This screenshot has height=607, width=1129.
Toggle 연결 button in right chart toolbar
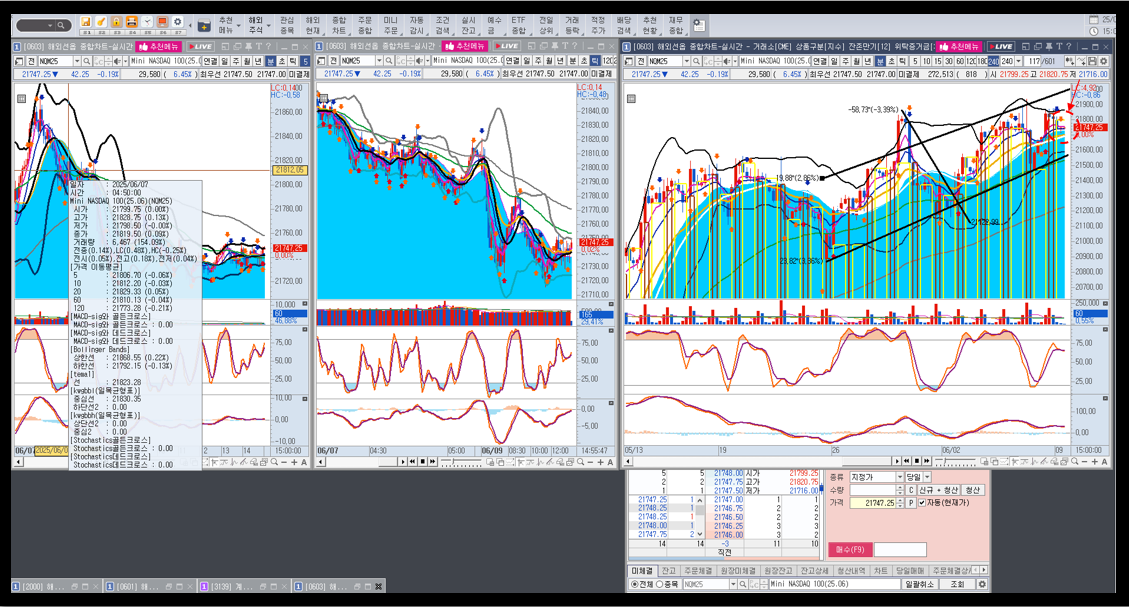820,61
